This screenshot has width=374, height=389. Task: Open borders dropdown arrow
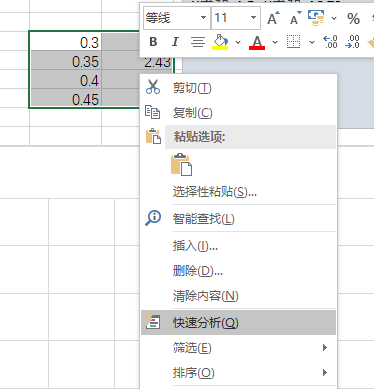312,42
